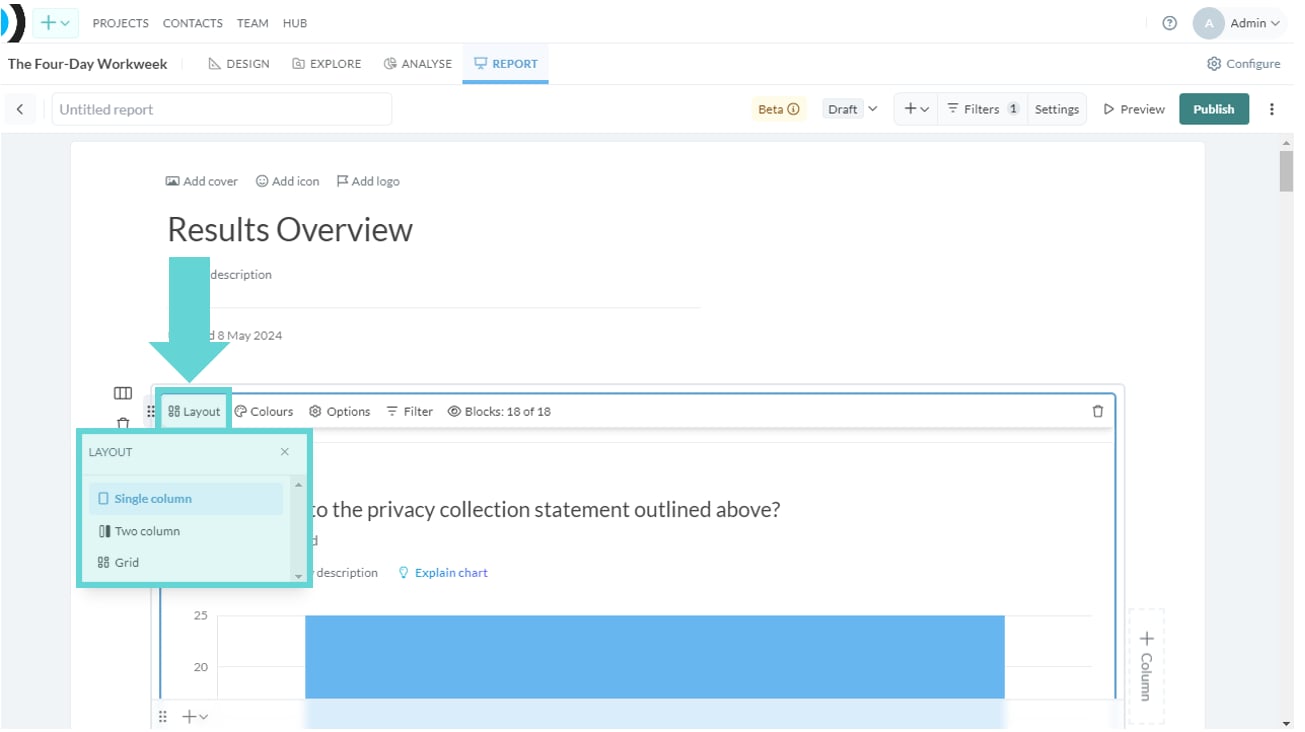Open the Admin account dropdown
The height and width of the screenshot is (732, 1305).
tap(1240, 23)
